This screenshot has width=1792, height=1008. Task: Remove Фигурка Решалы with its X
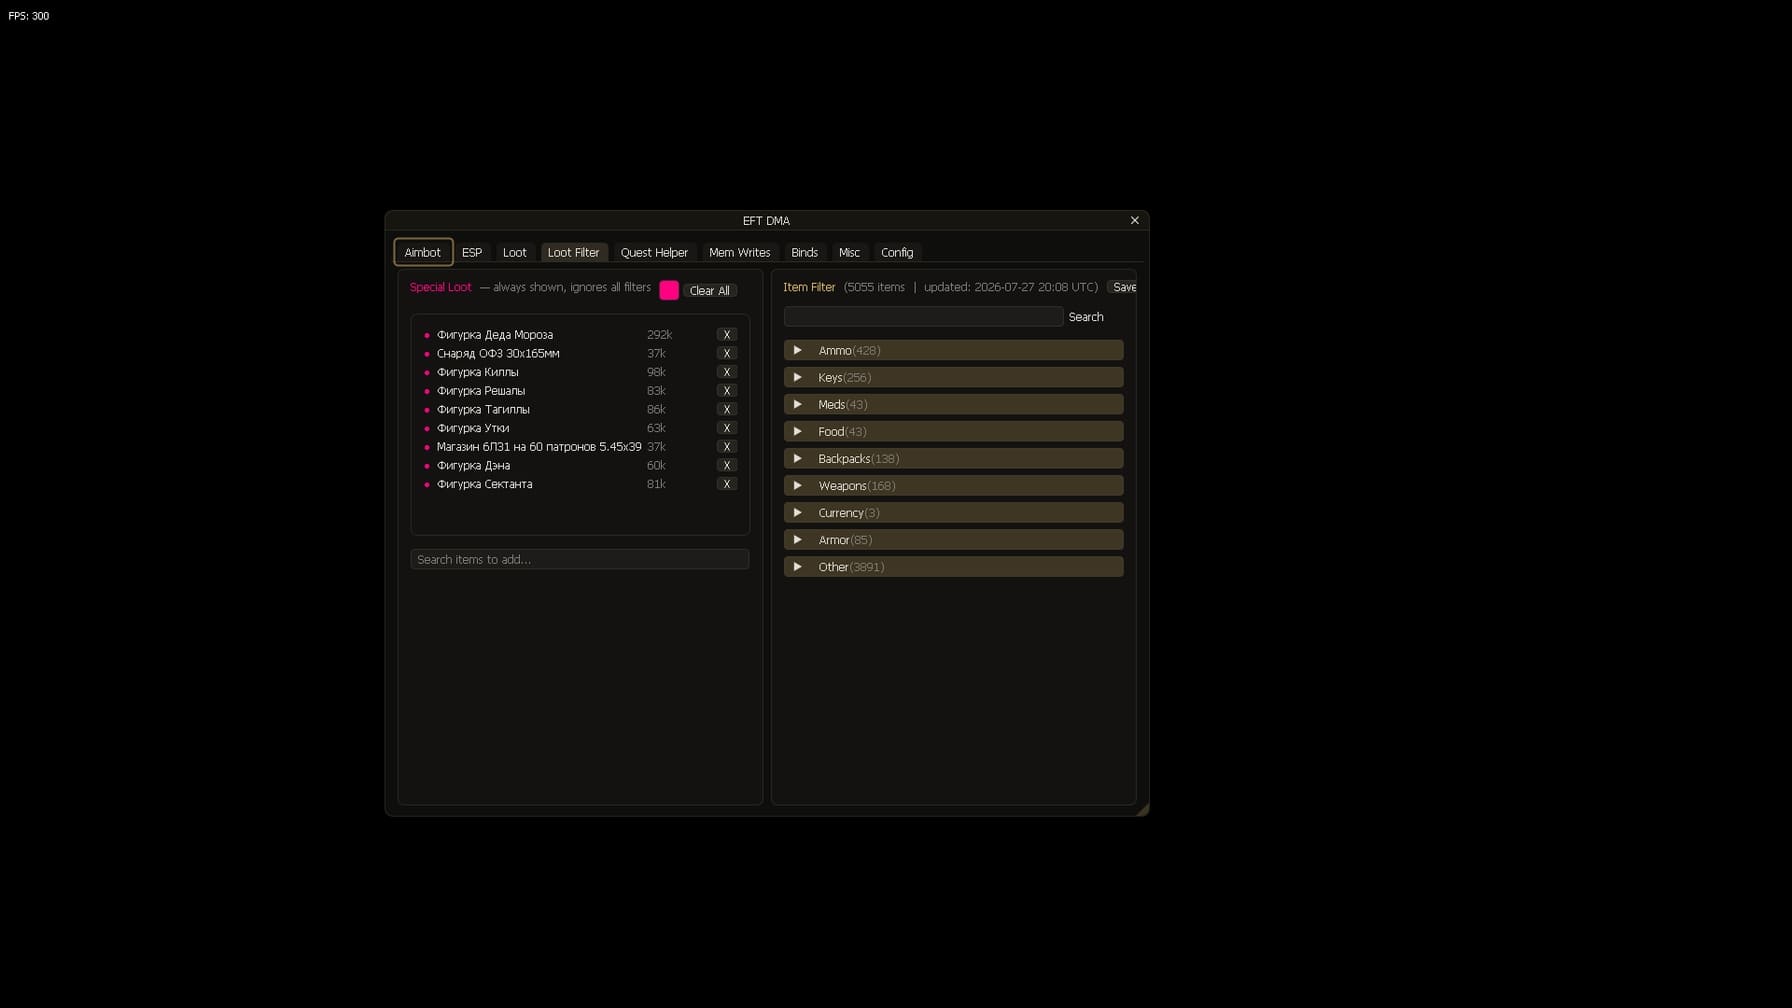[x=727, y=391]
